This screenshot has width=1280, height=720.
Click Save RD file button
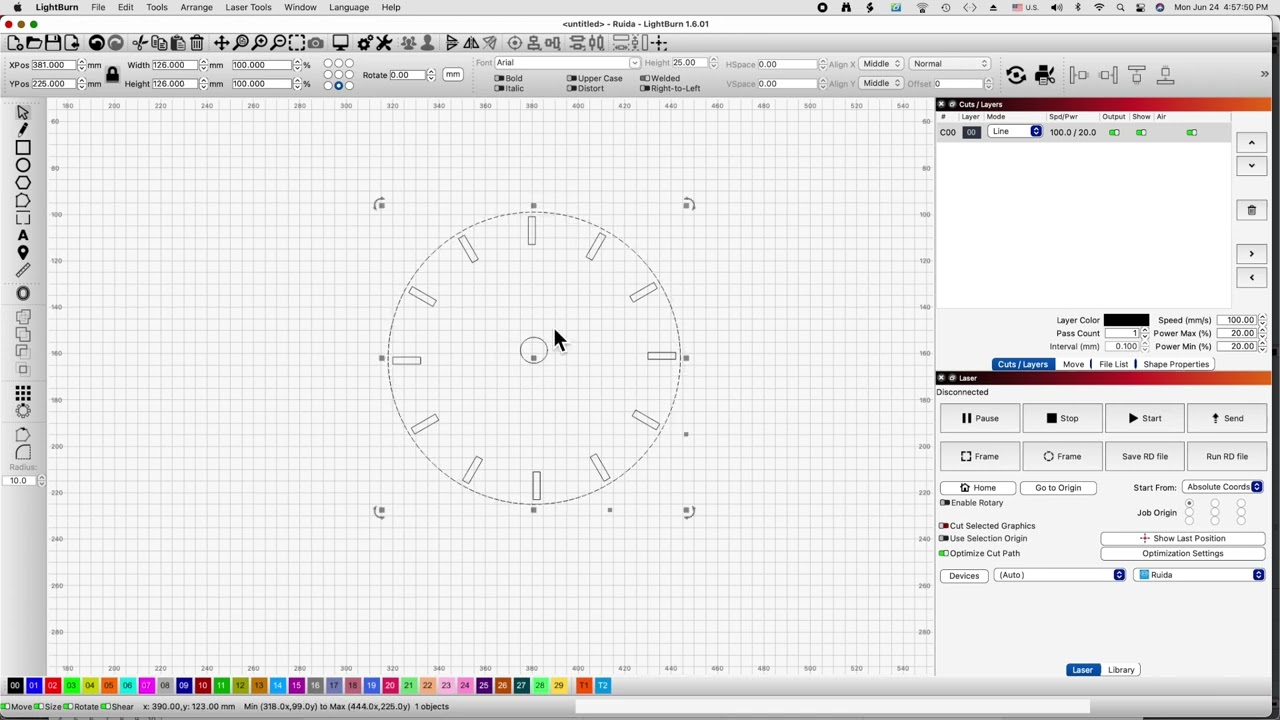click(1145, 456)
